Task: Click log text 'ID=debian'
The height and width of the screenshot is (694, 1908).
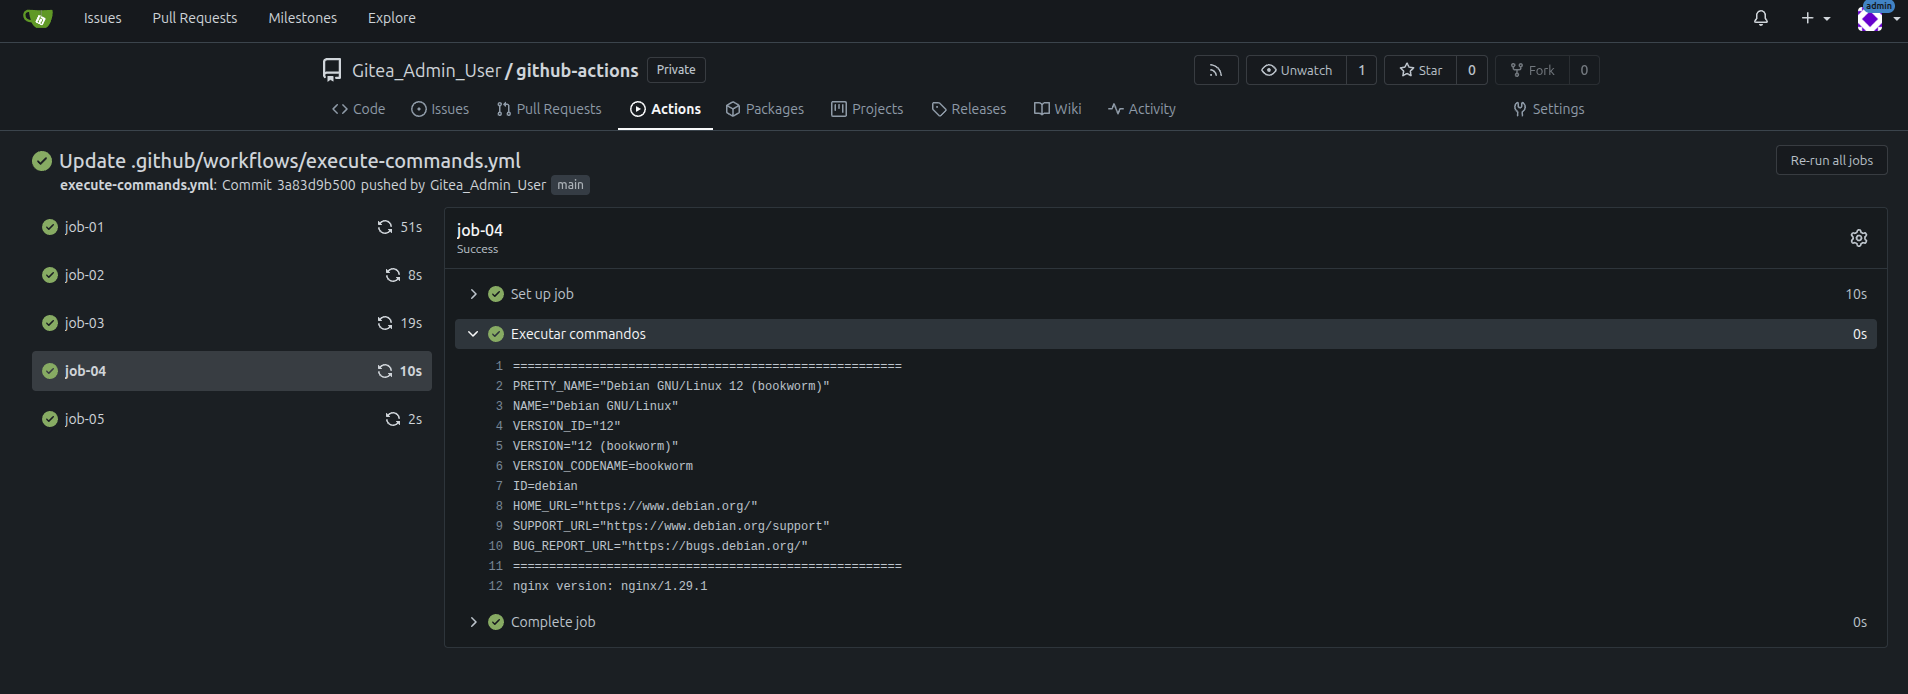Action: (x=545, y=486)
